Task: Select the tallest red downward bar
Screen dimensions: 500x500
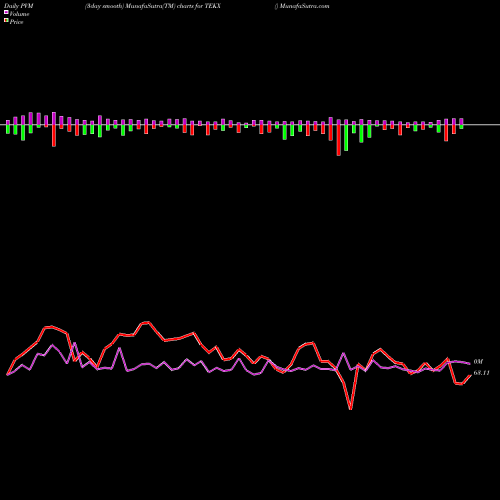Action: [x=339, y=137]
